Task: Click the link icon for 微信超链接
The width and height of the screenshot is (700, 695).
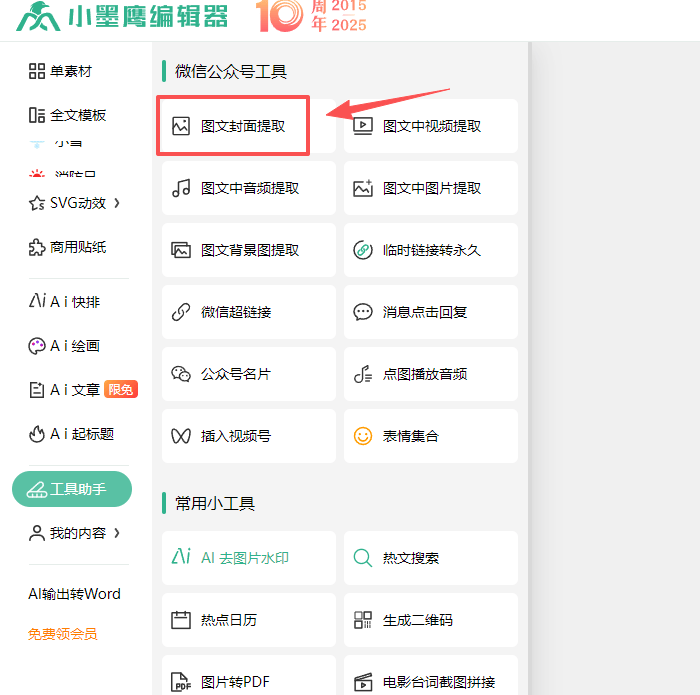Action: tap(181, 312)
